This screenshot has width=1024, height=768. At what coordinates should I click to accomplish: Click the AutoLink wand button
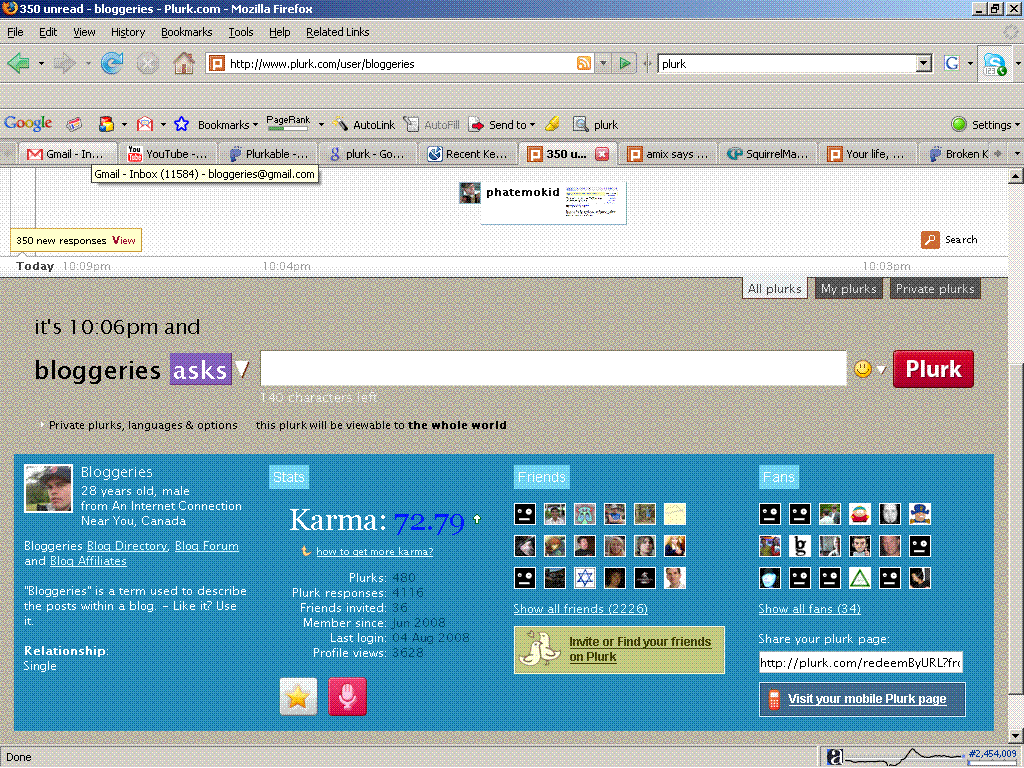point(364,125)
